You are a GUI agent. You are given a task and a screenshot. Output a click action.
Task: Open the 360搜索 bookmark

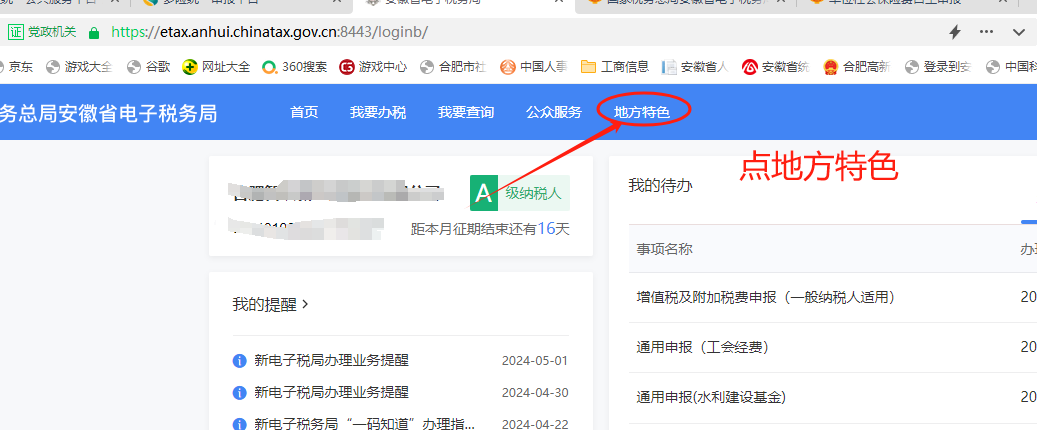pos(294,67)
